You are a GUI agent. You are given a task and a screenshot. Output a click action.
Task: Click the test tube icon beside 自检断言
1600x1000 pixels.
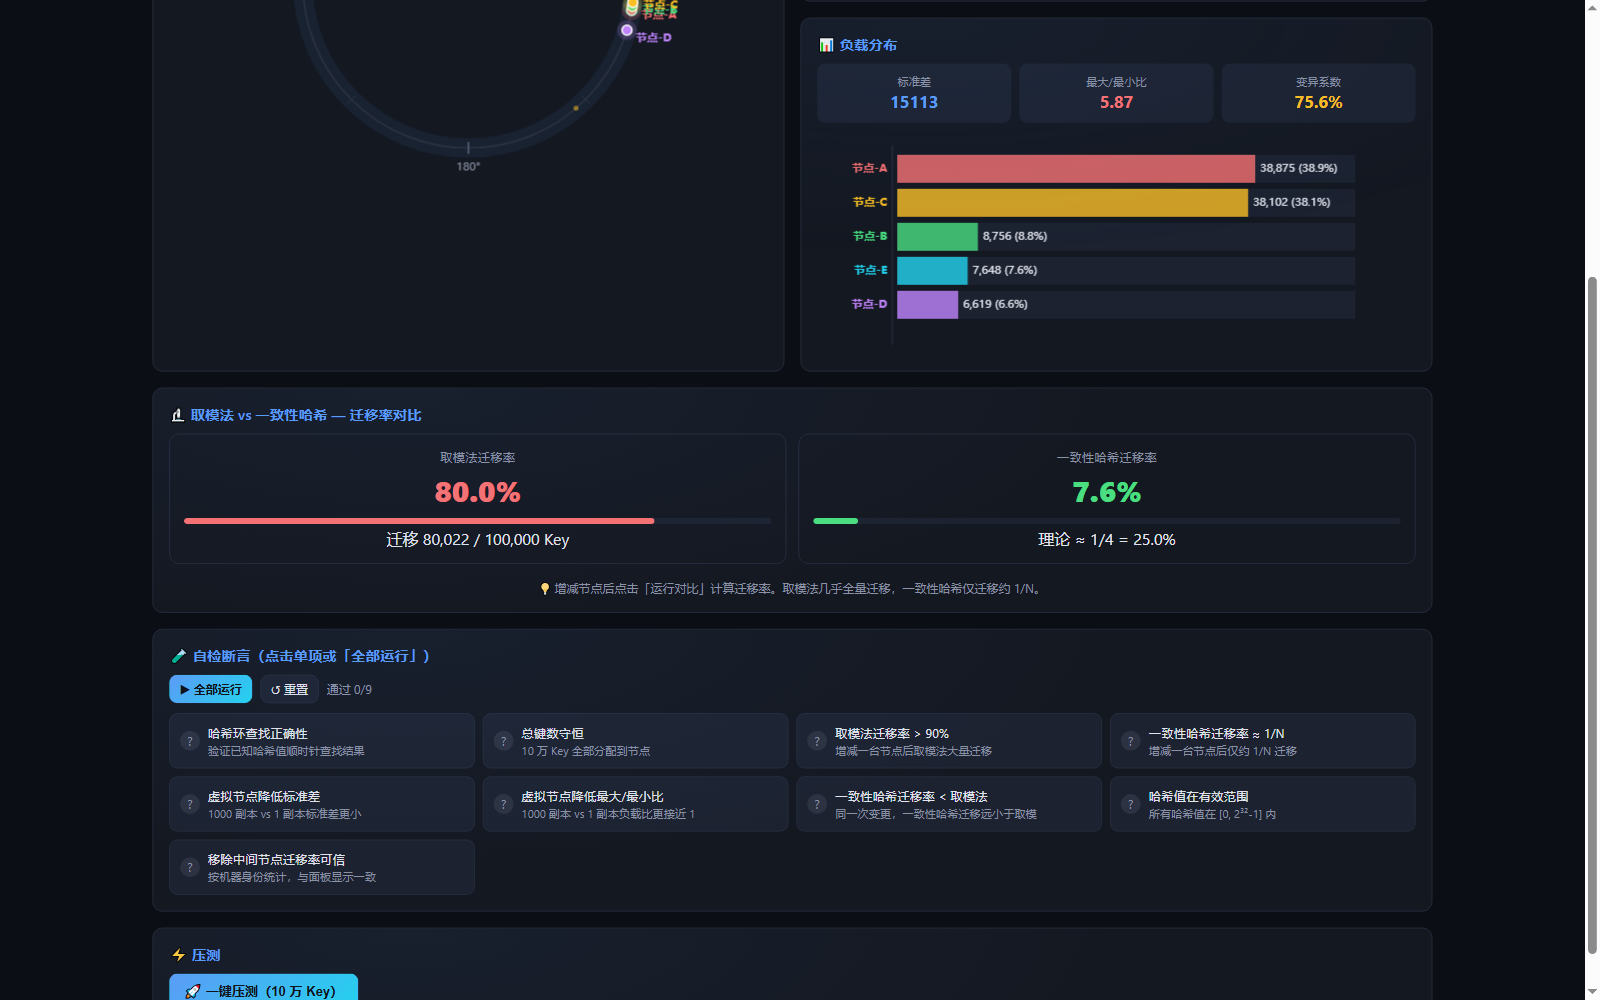(x=179, y=656)
